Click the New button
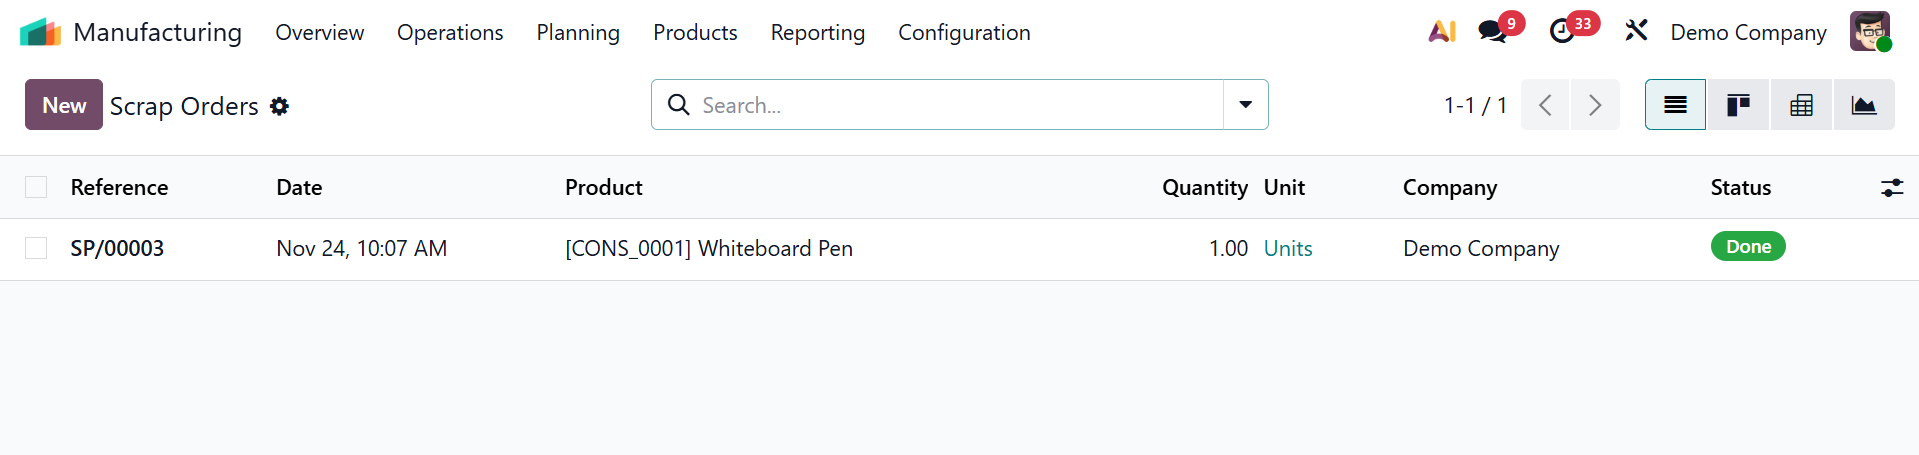This screenshot has width=1919, height=455. (x=64, y=105)
